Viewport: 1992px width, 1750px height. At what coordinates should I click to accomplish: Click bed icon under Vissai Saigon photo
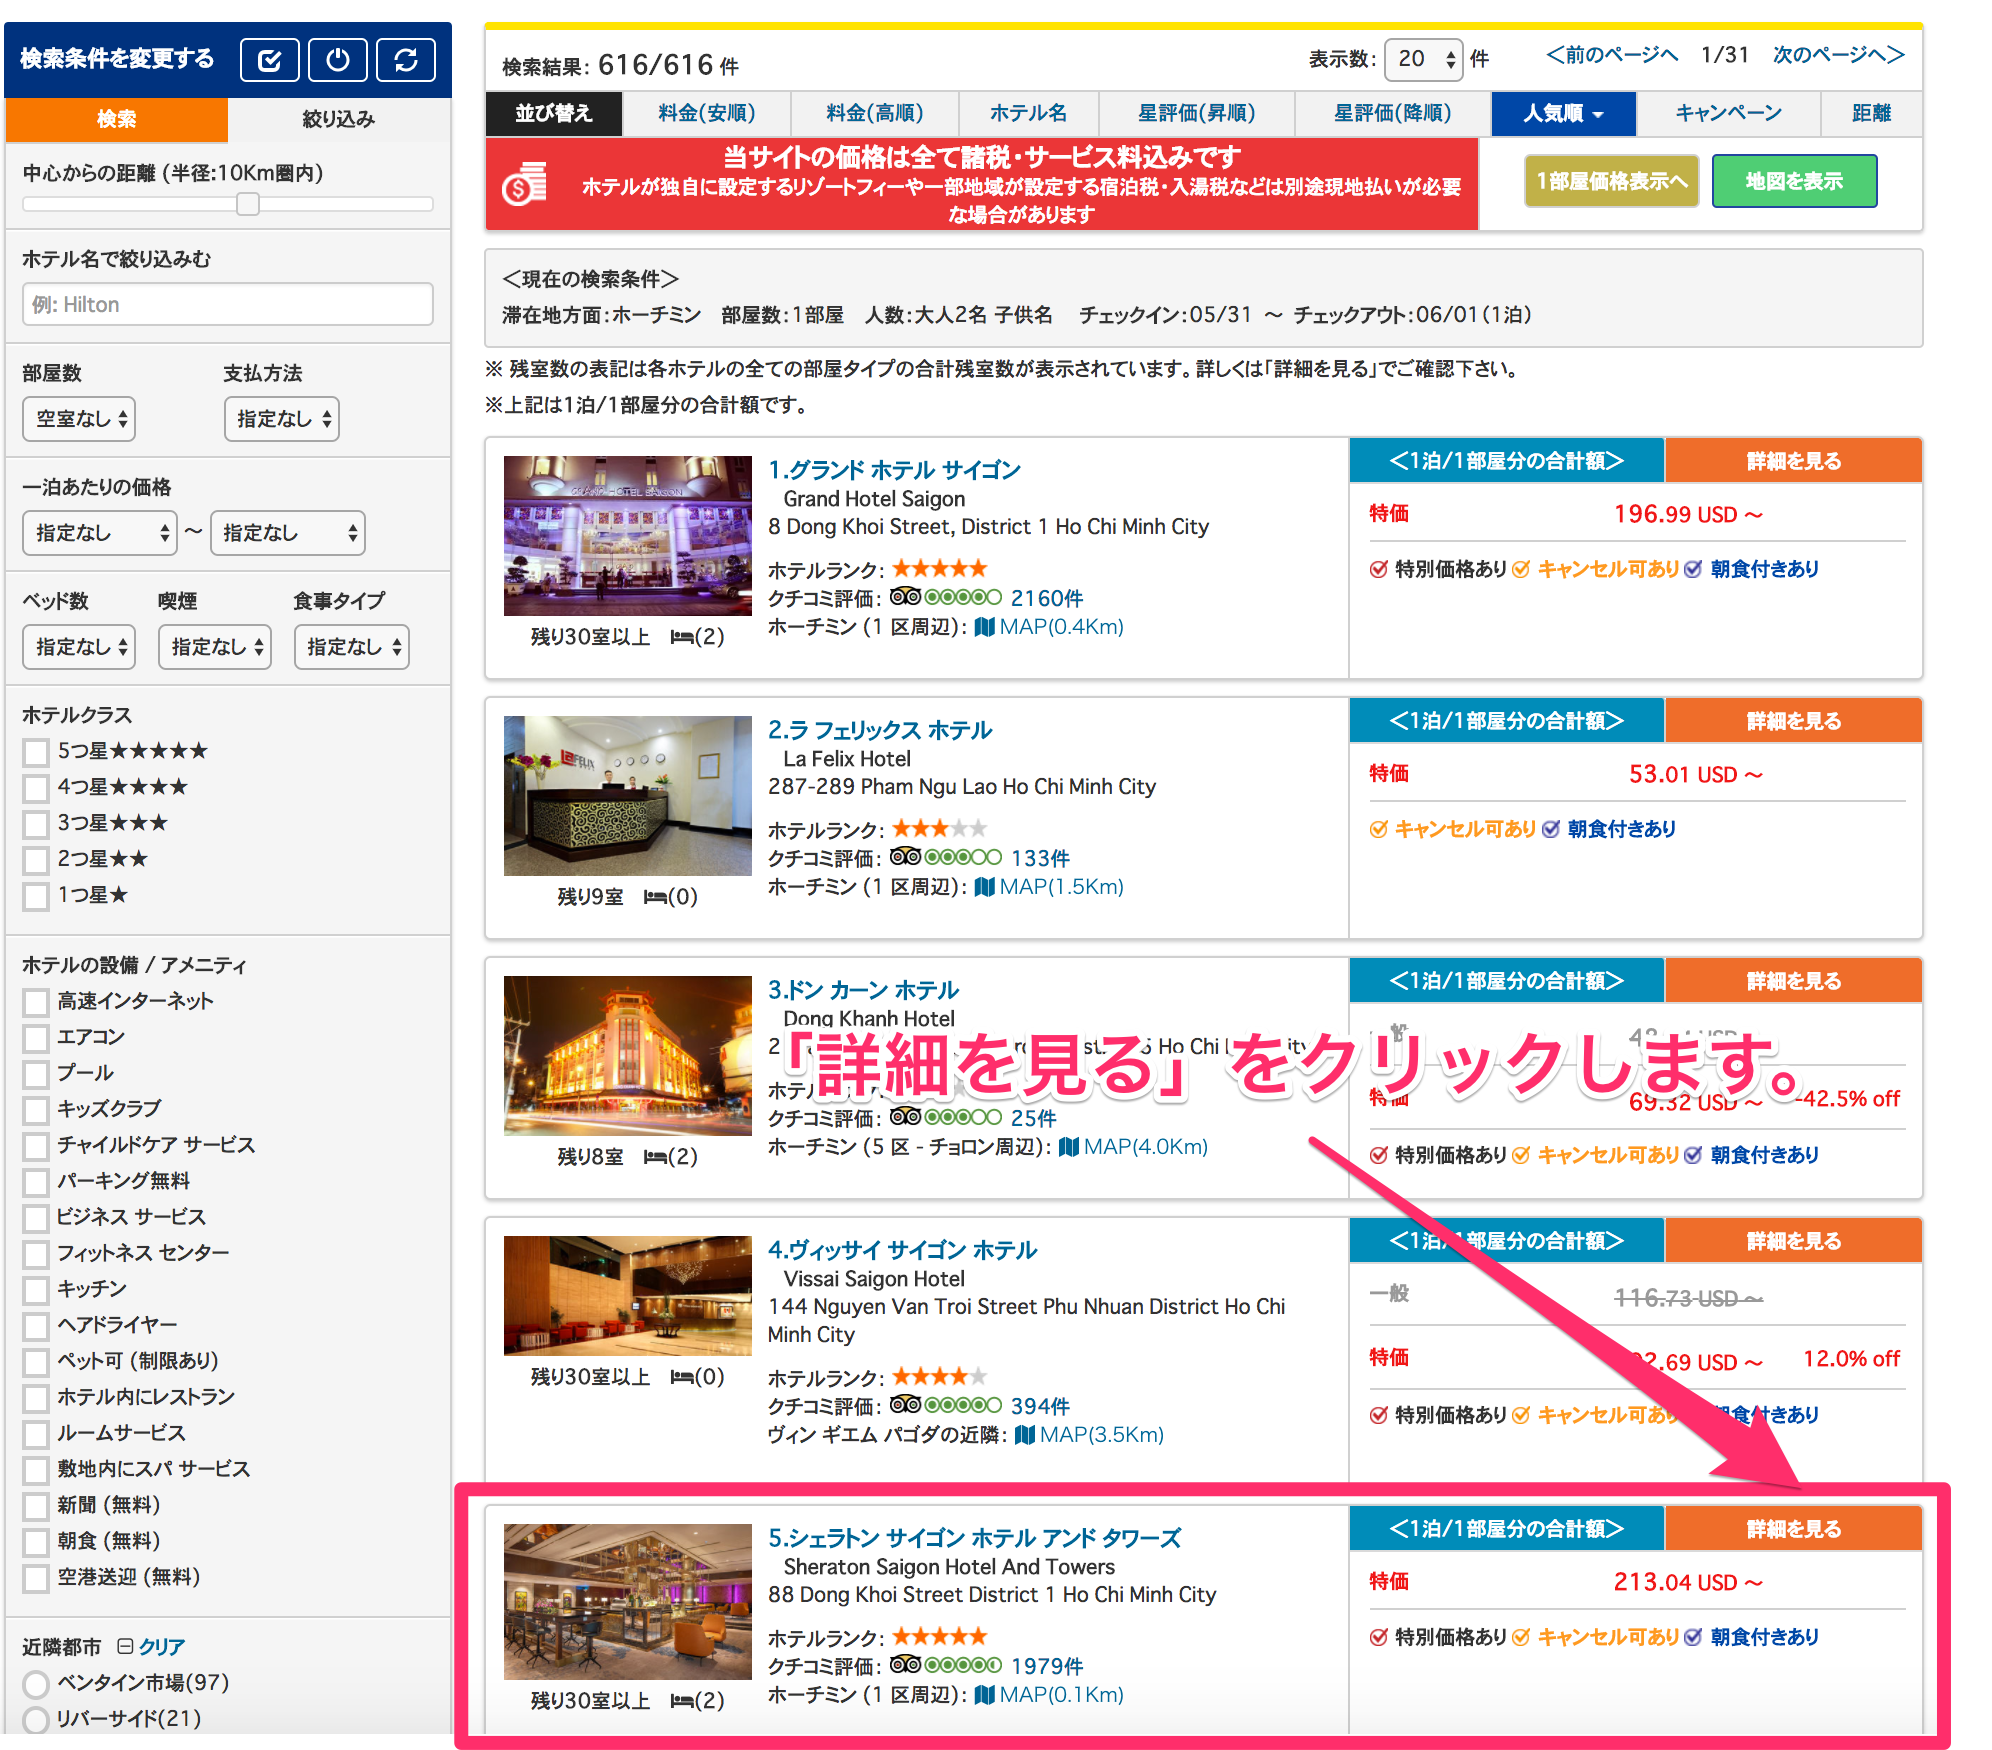tap(682, 1377)
